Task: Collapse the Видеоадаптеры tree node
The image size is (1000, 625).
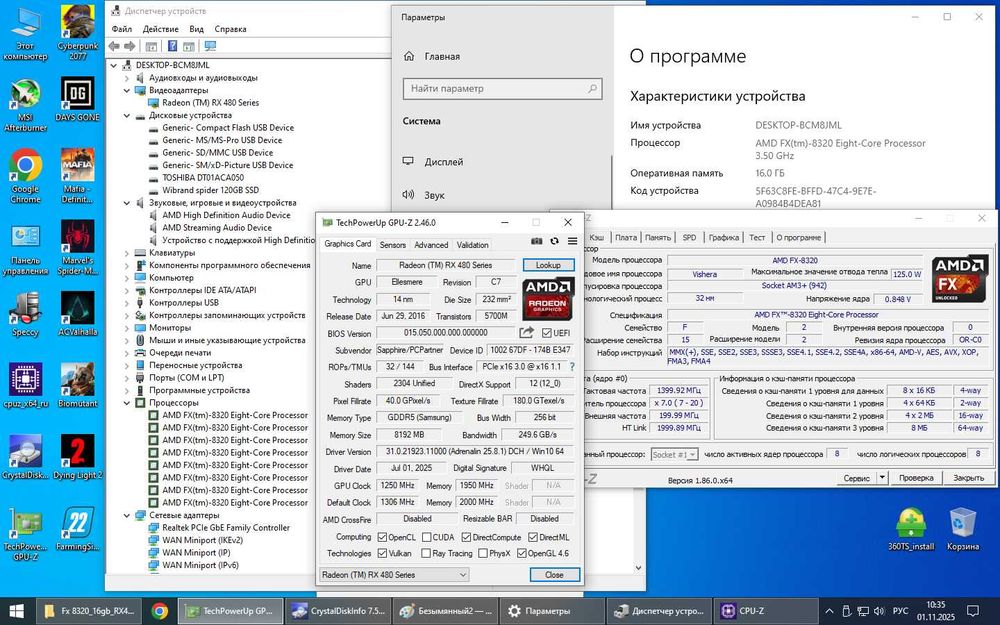Action: [126, 90]
